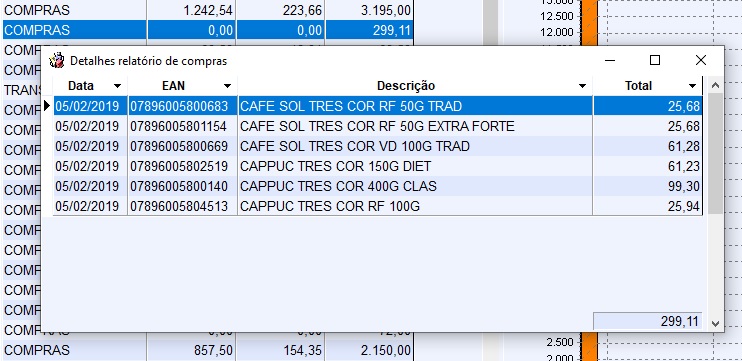Select row CAPPUC TRES COR RF 100G

[377, 206]
